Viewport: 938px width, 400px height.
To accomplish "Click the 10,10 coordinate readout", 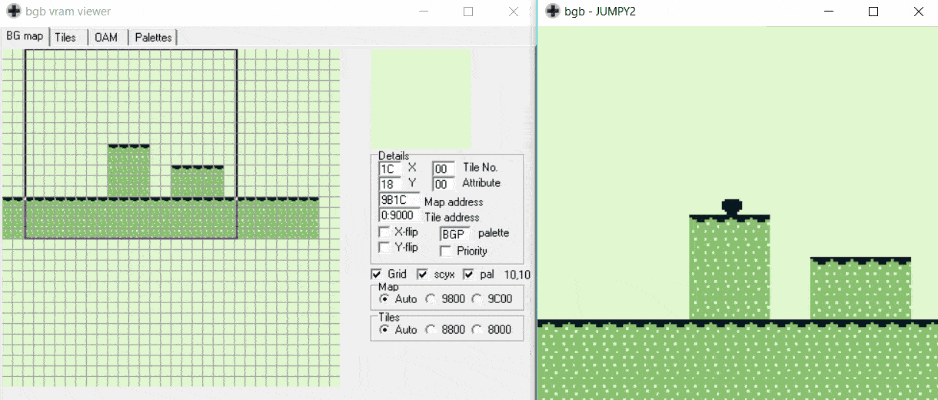I will (x=517, y=274).
